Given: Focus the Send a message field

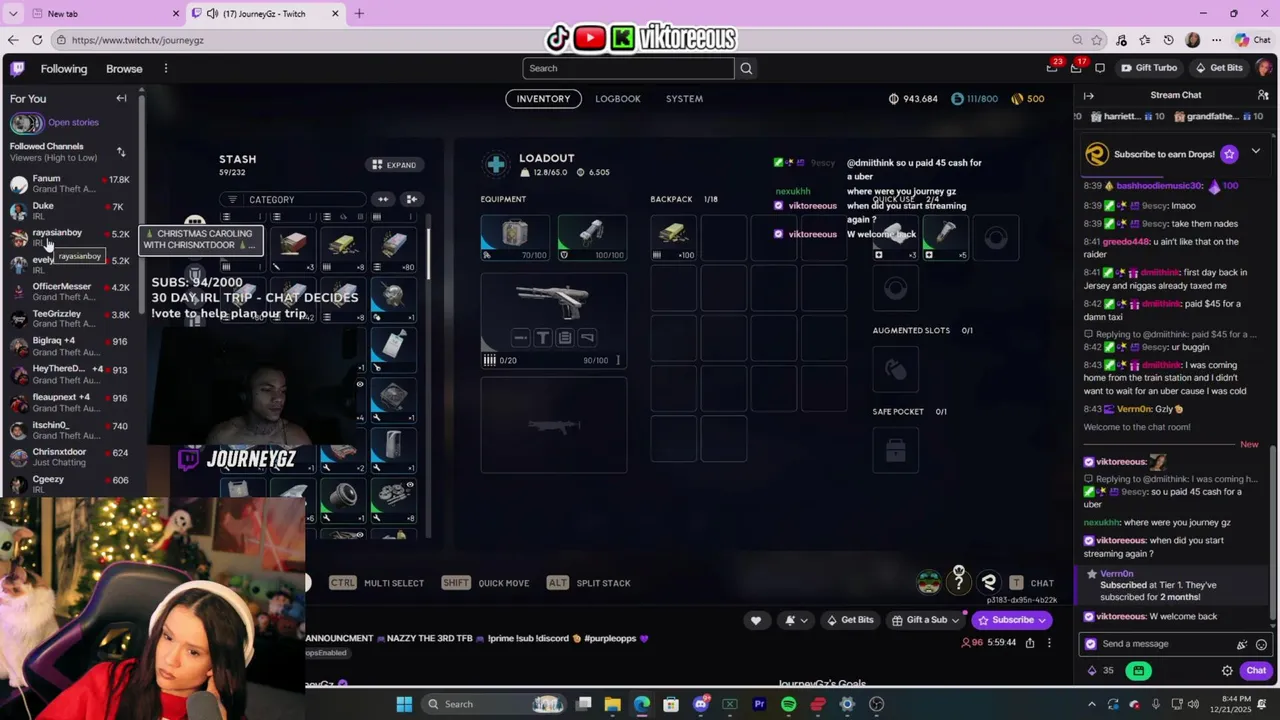Looking at the screenshot, I should [x=1166, y=644].
